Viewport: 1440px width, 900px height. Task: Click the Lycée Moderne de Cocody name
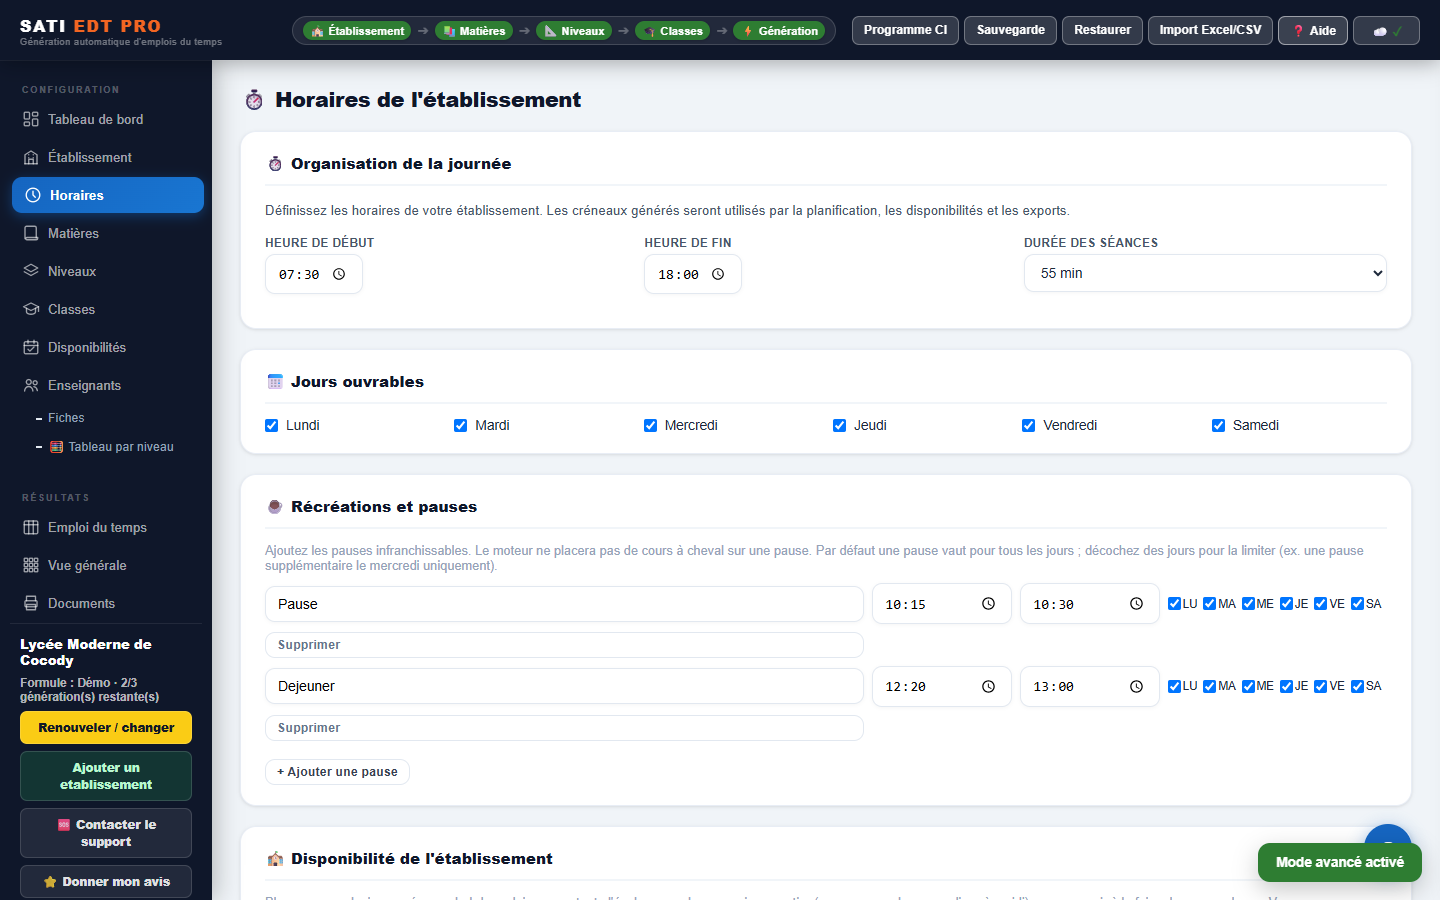pyautogui.click(x=86, y=652)
